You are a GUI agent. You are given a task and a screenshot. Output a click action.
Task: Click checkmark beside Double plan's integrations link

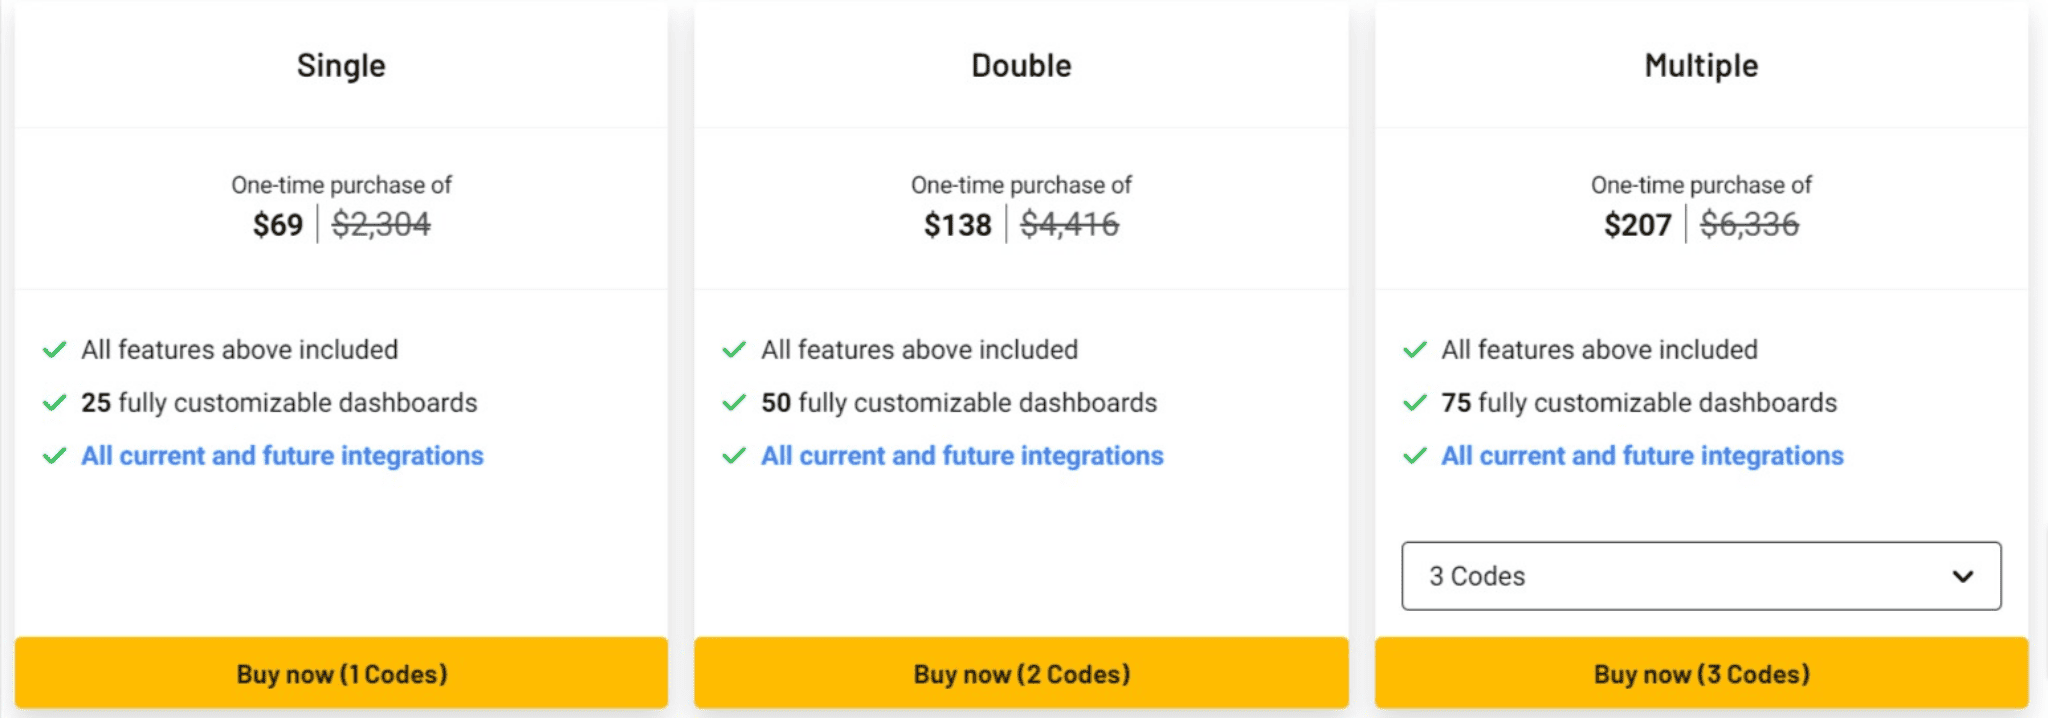pos(734,456)
